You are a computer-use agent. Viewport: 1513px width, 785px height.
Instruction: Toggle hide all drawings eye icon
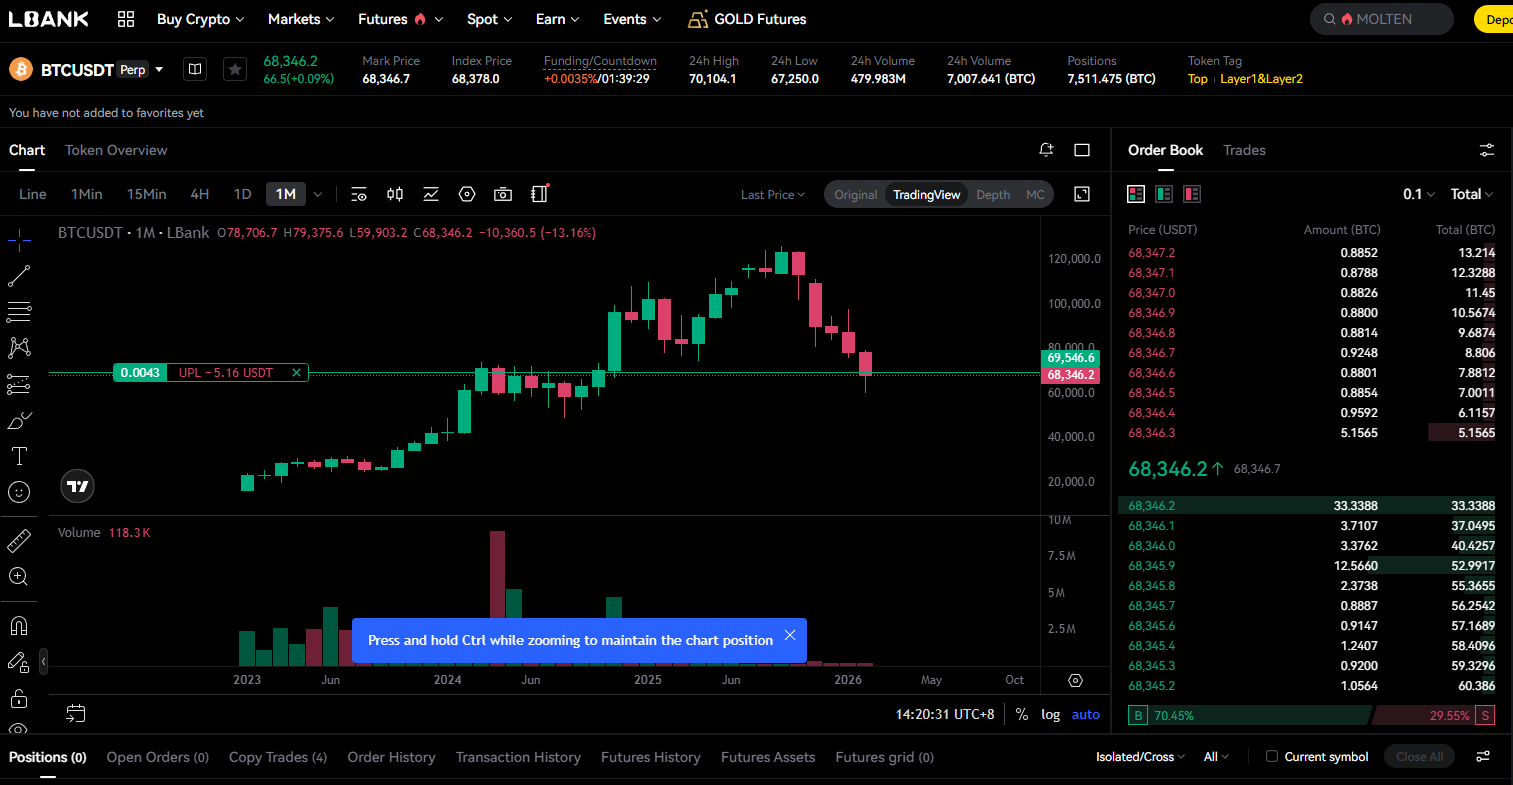19,729
